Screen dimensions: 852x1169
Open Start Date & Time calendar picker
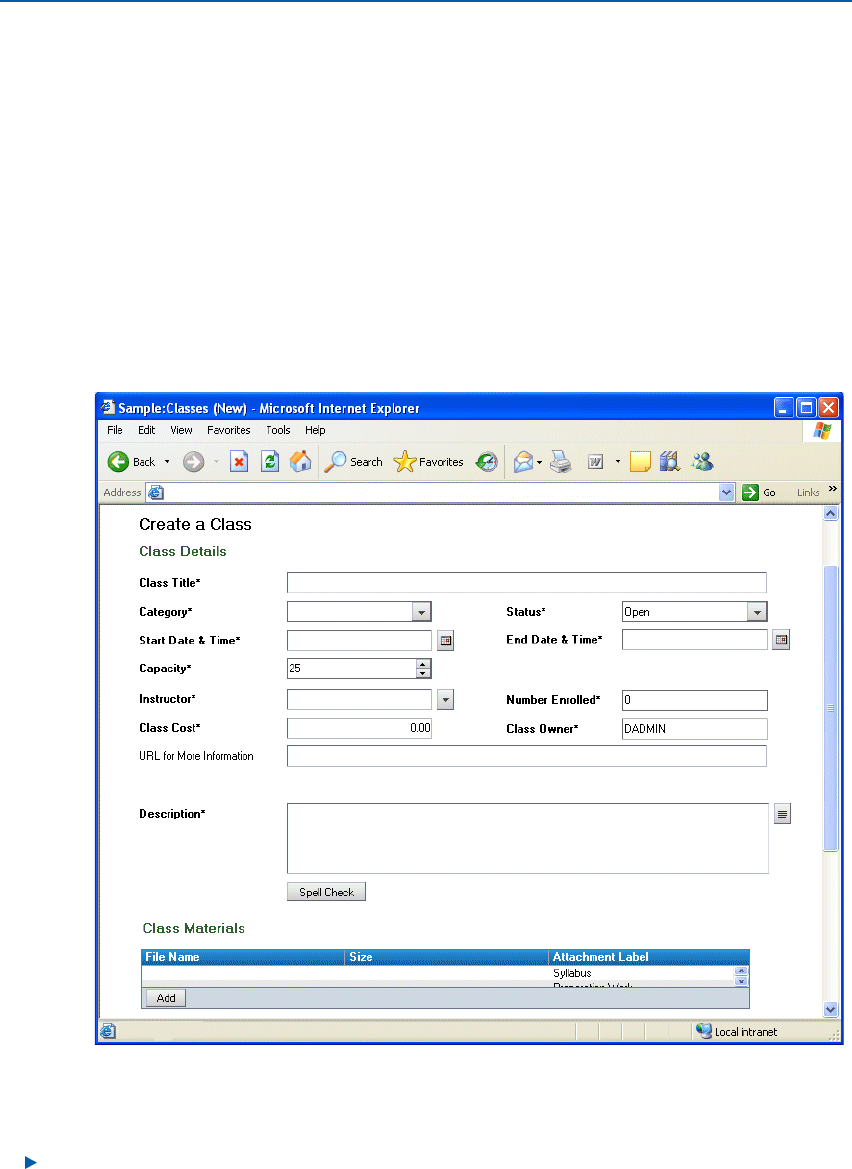446,640
